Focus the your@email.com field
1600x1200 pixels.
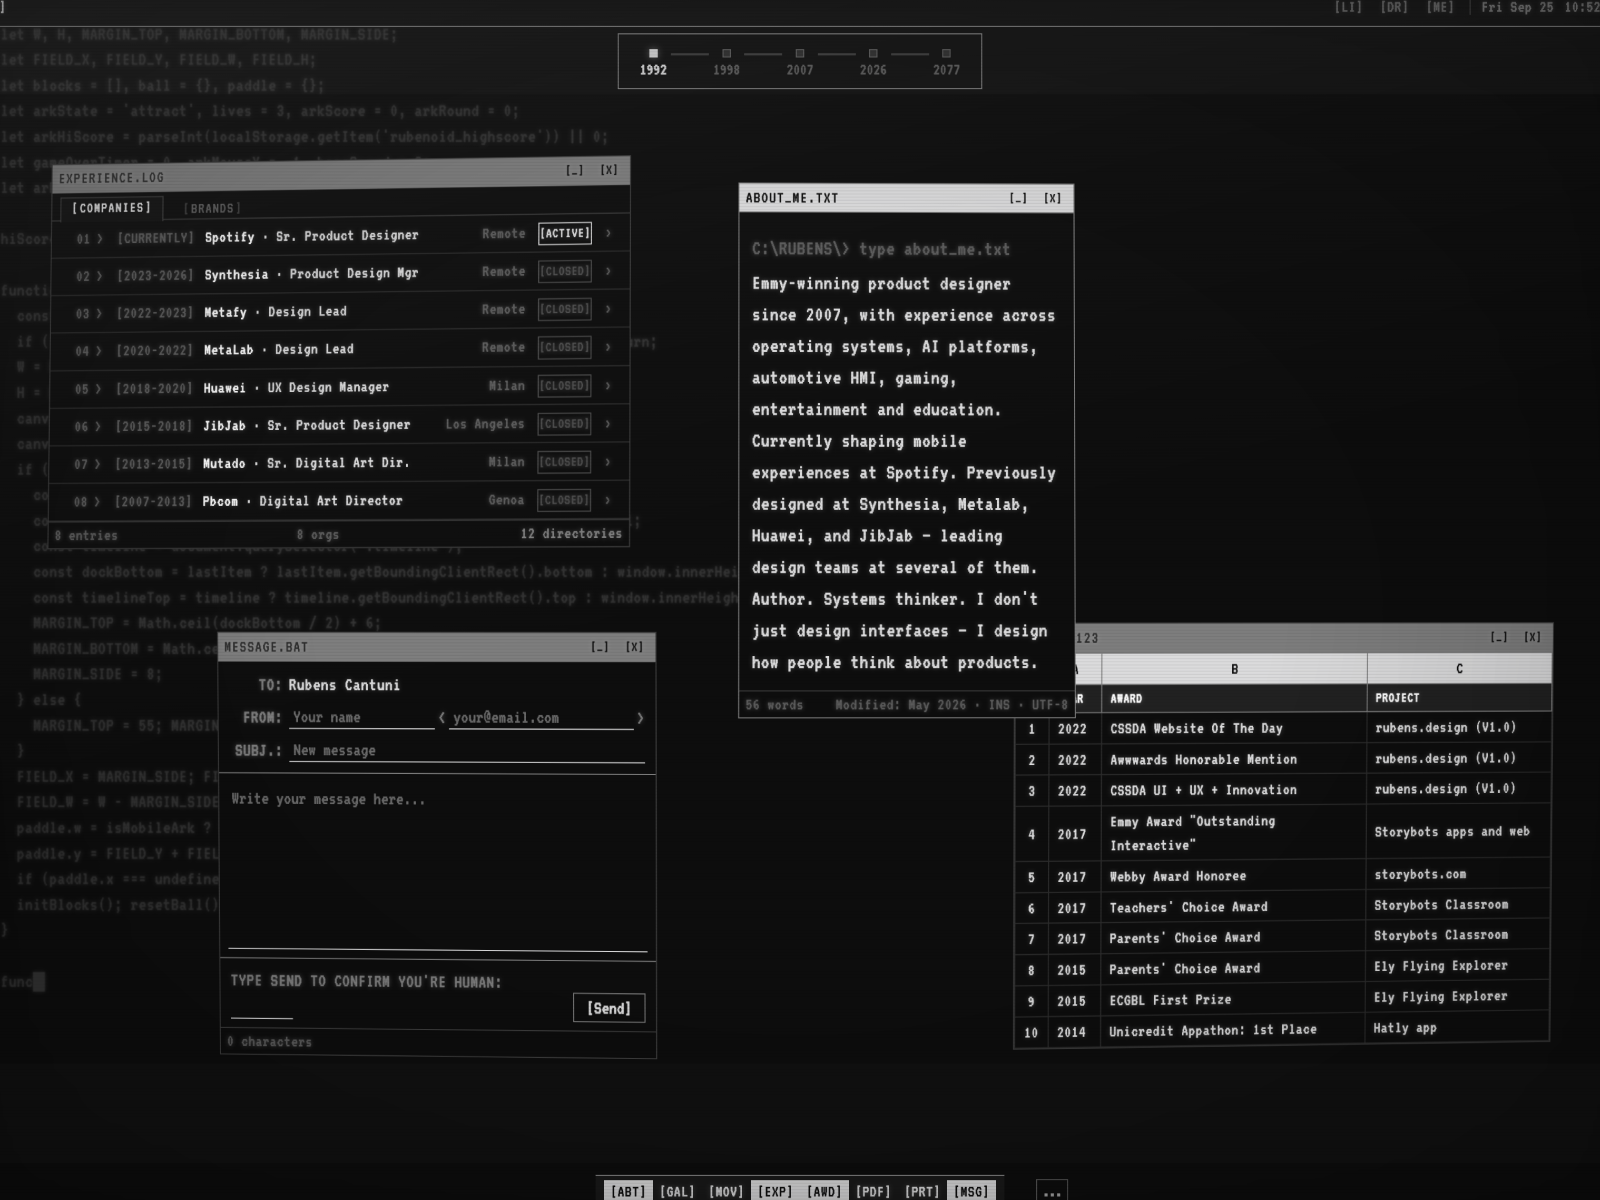coord(541,718)
